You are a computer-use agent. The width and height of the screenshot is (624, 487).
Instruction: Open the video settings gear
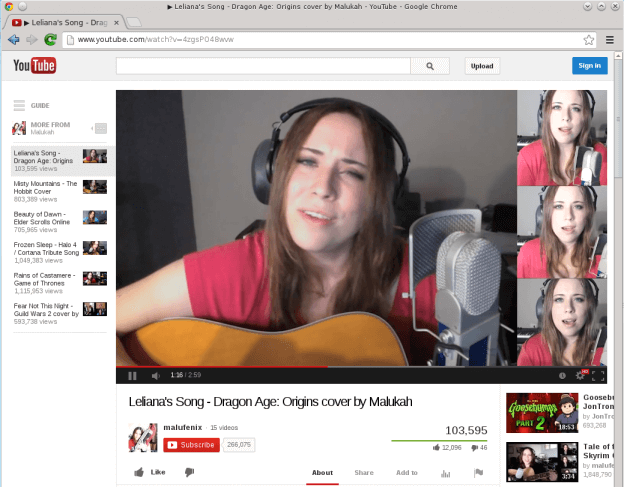581,375
